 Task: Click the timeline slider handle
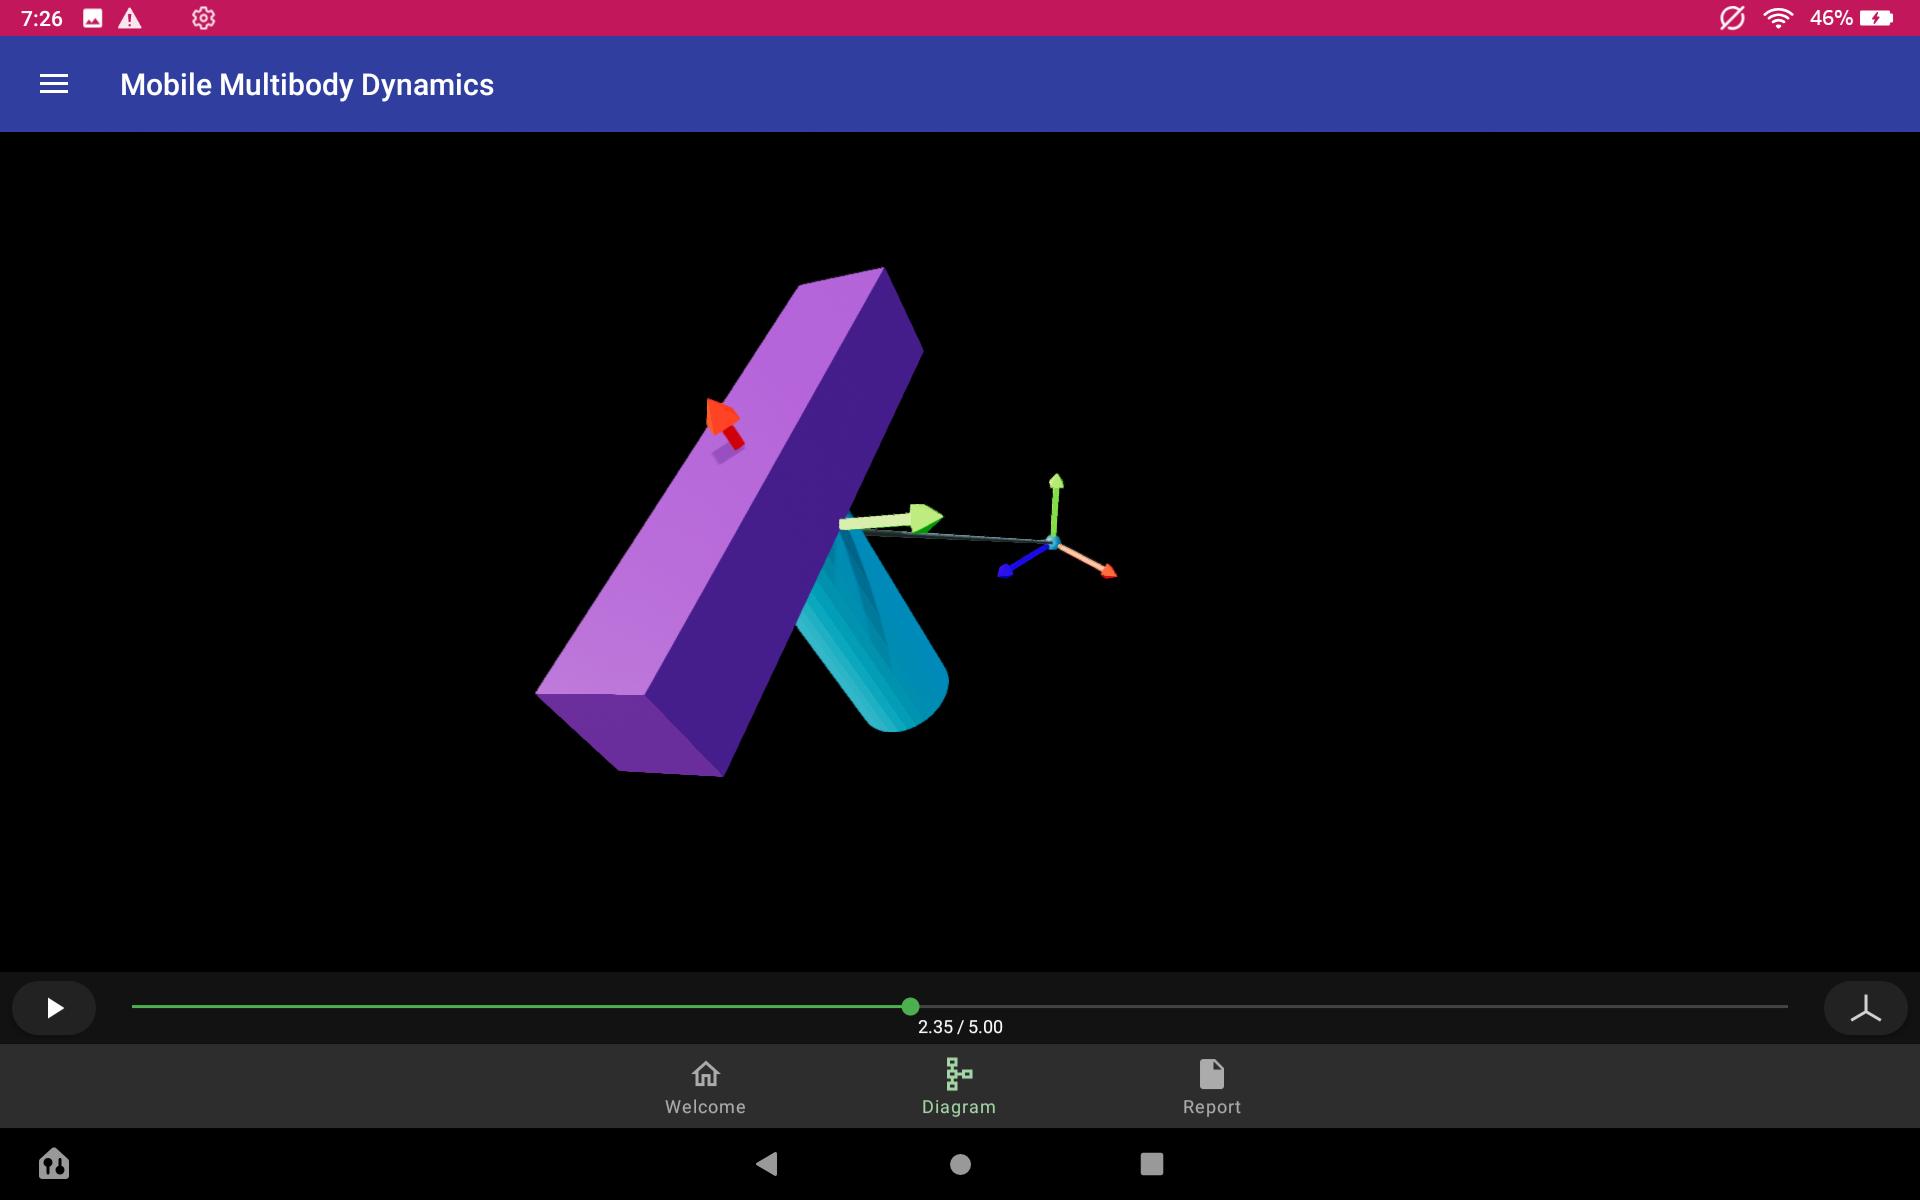tap(910, 1006)
